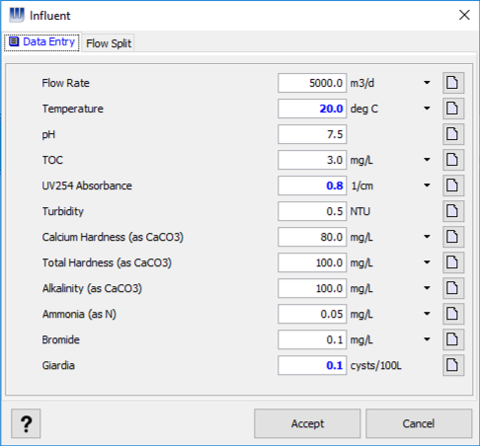Click the Accept button
The width and height of the screenshot is (480, 446).
tap(307, 423)
